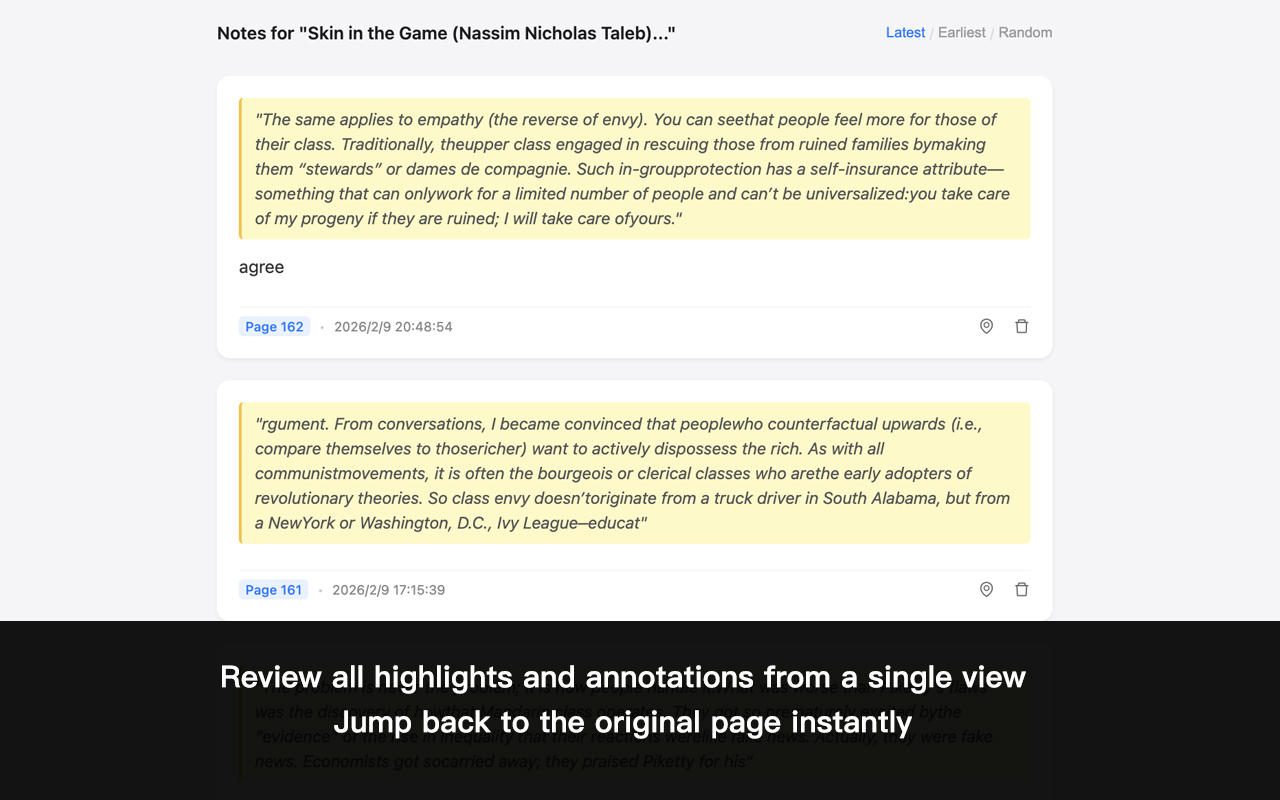Screen dimensions: 1280x800
Task: Click the yellow left border of empathy quote
Action: coord(241,169)
